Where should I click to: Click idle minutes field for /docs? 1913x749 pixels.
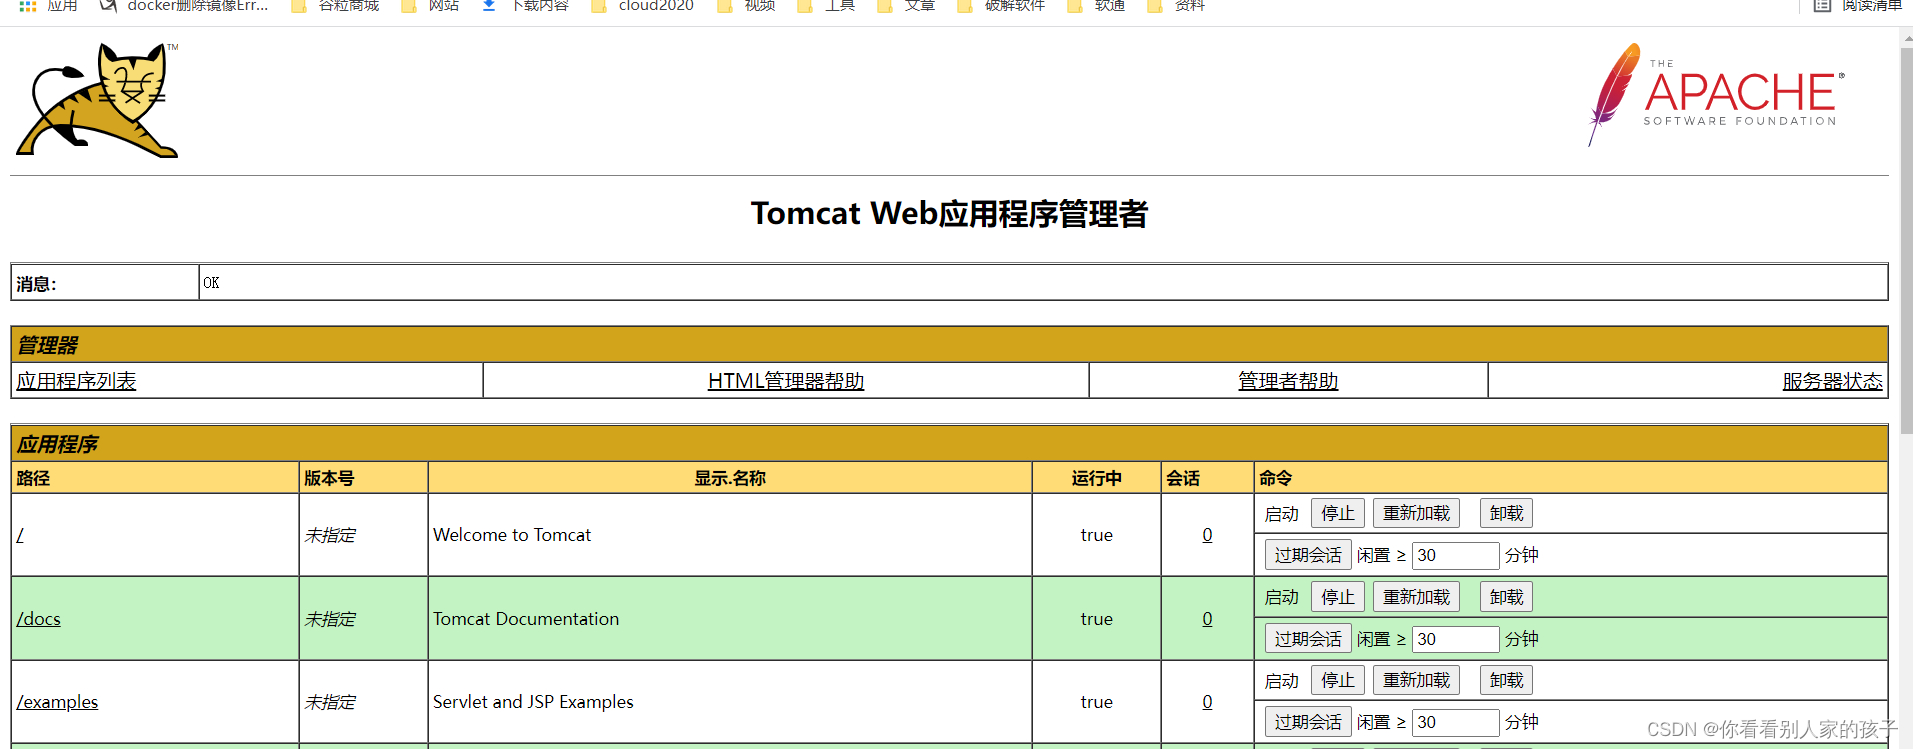pyautogui.click(x=1455, y=639)
